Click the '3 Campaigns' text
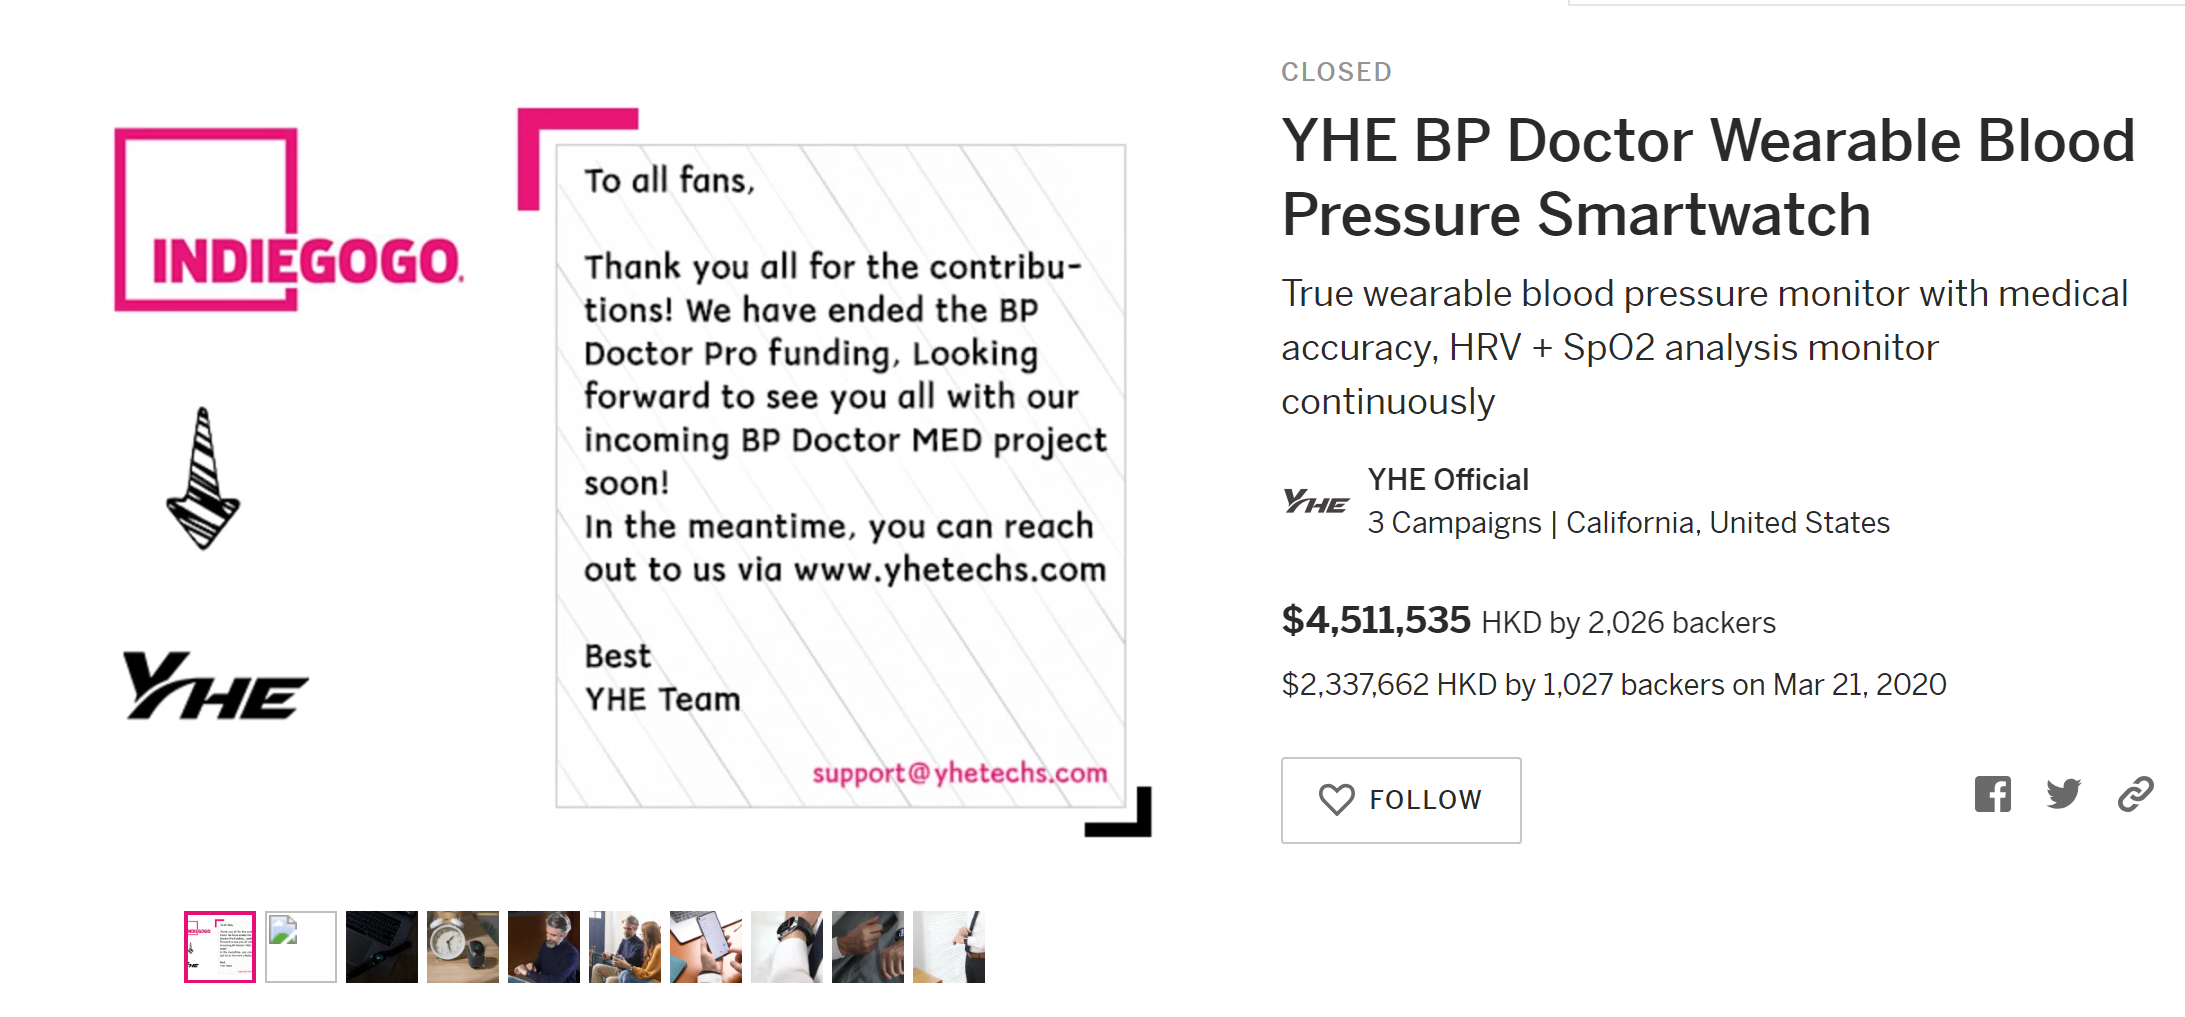The height and width of the screenshot is (1017, 2185). coord(1454,523)
